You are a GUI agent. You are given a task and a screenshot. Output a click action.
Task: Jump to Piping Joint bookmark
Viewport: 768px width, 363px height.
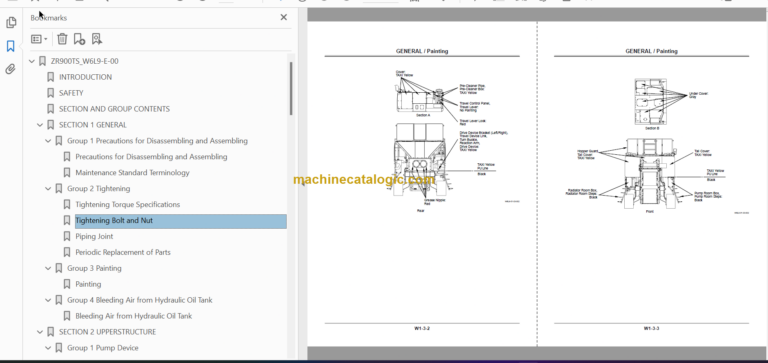(x=94, y=236)
